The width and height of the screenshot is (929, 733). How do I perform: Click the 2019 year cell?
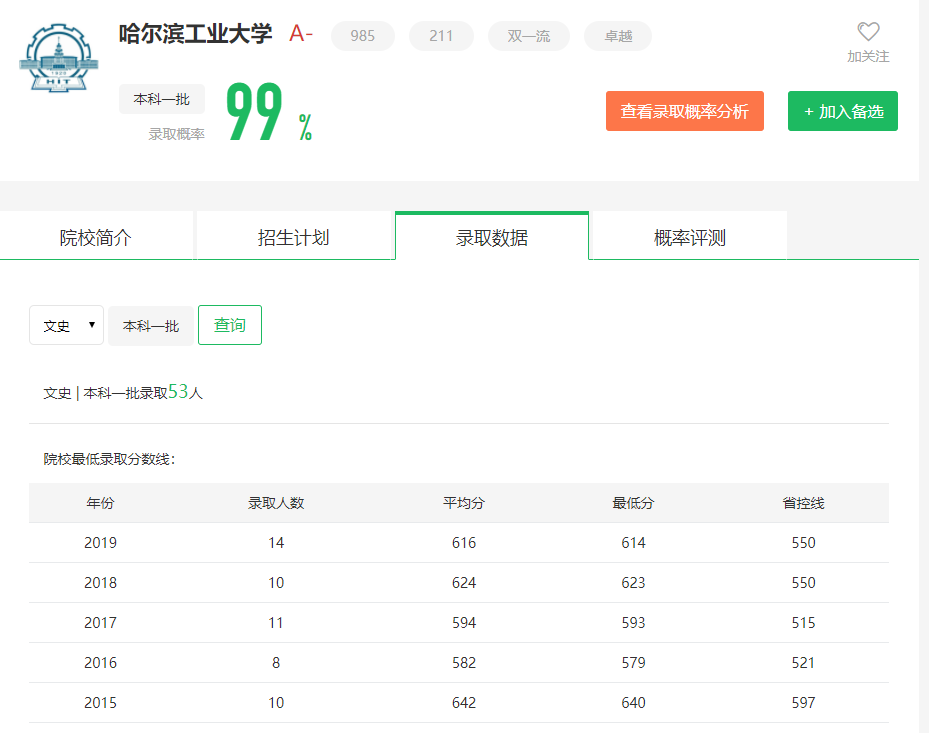[100, 543]
